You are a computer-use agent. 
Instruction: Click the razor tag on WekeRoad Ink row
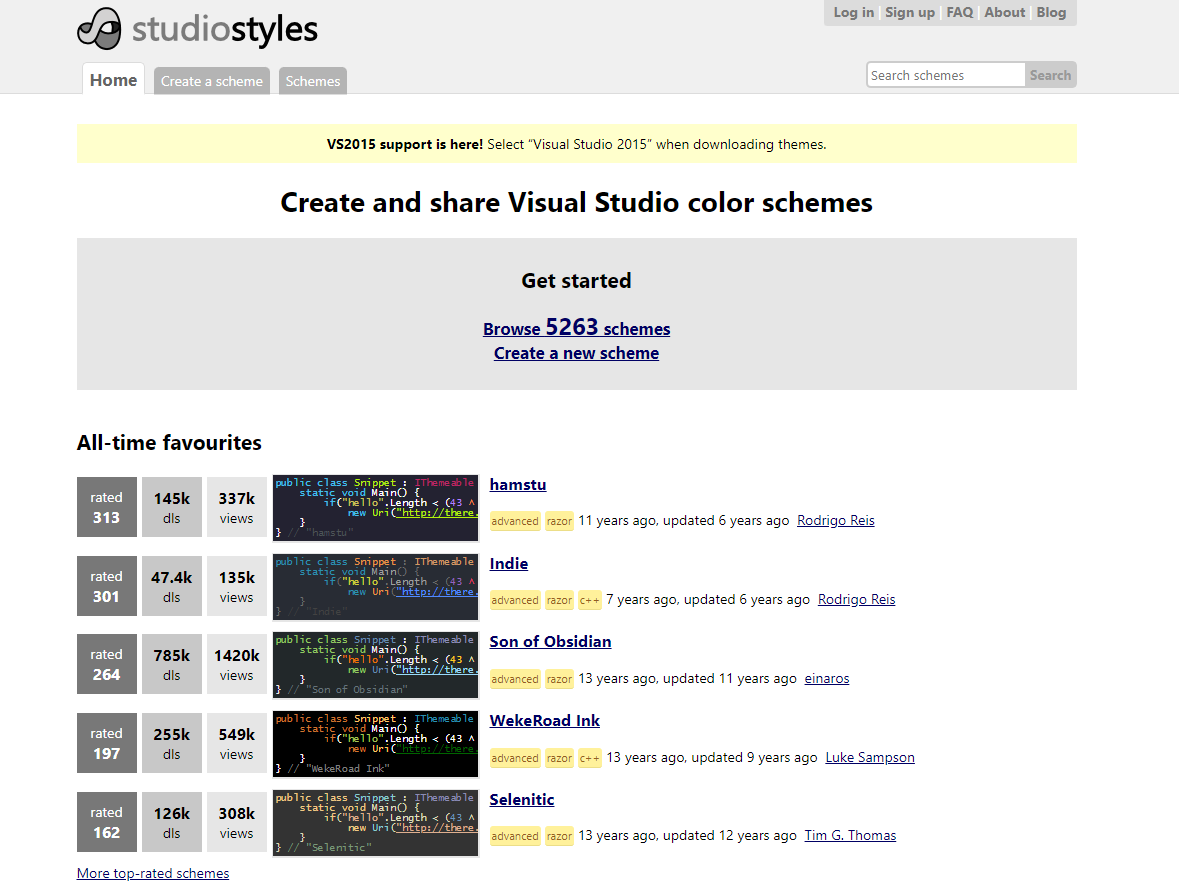[x=559, y=758]
